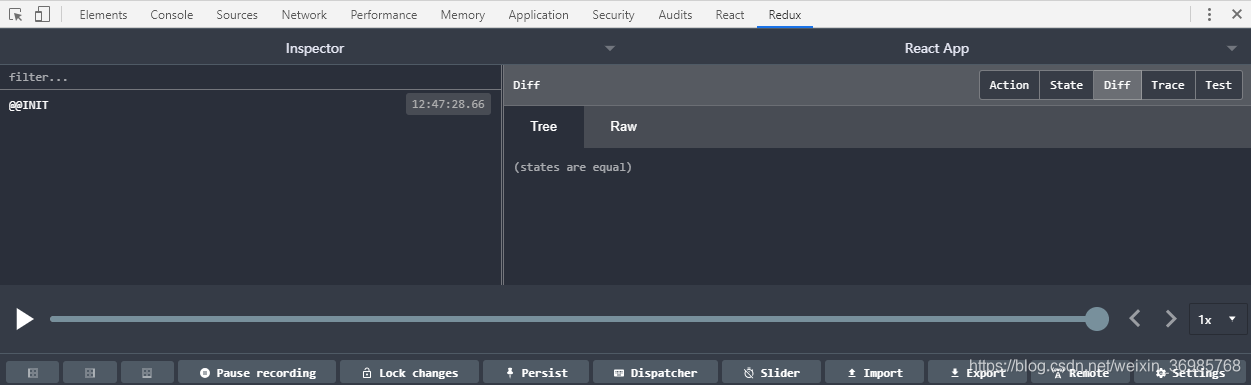Screen dimensions: 1251x385
Task: Show the Trace view
Action: pos(1168,85)
